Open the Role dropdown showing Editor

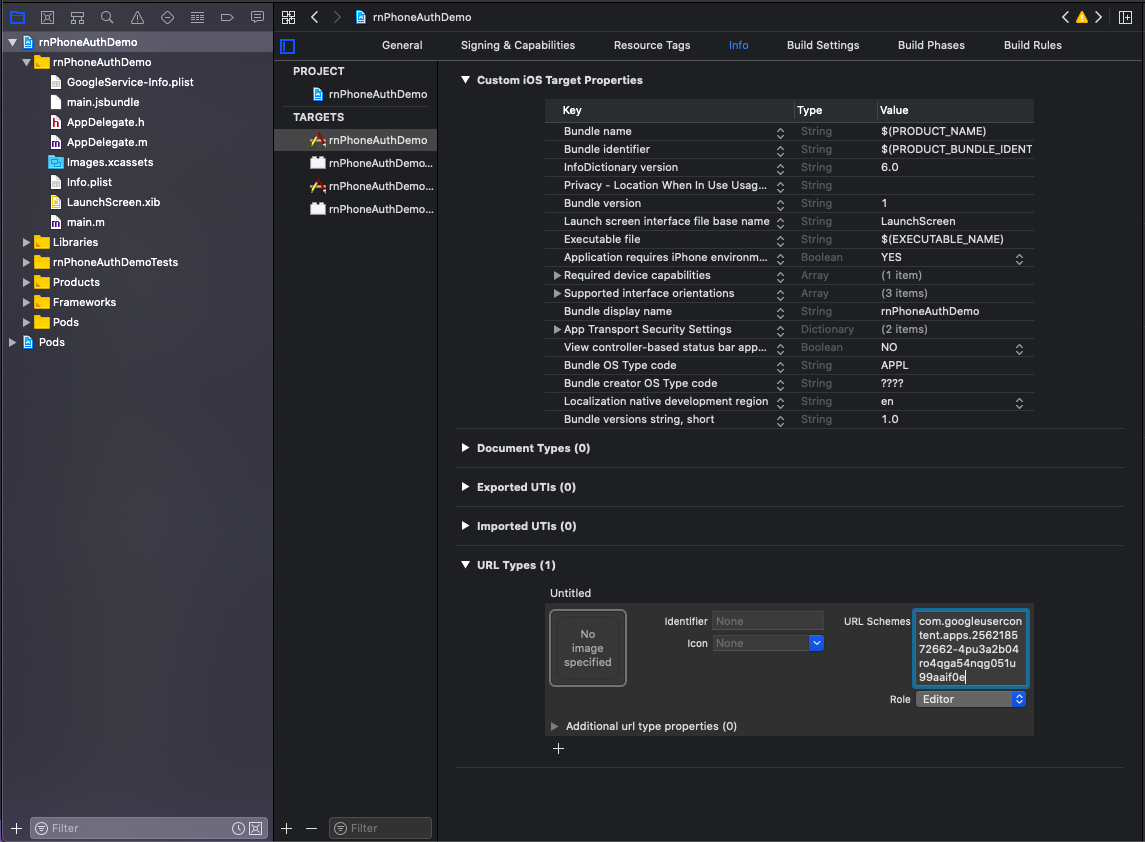click(970, 699)
